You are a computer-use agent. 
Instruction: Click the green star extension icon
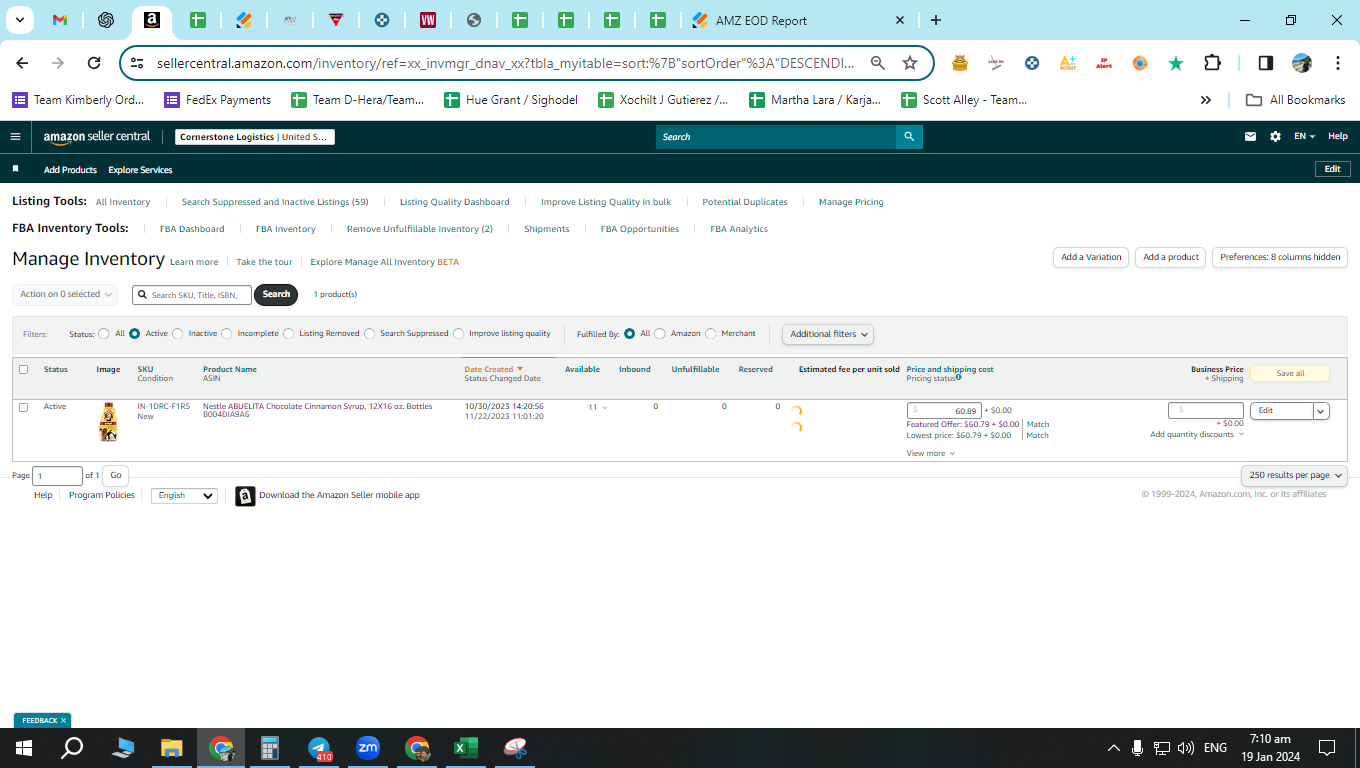[x=1176, y=63]
